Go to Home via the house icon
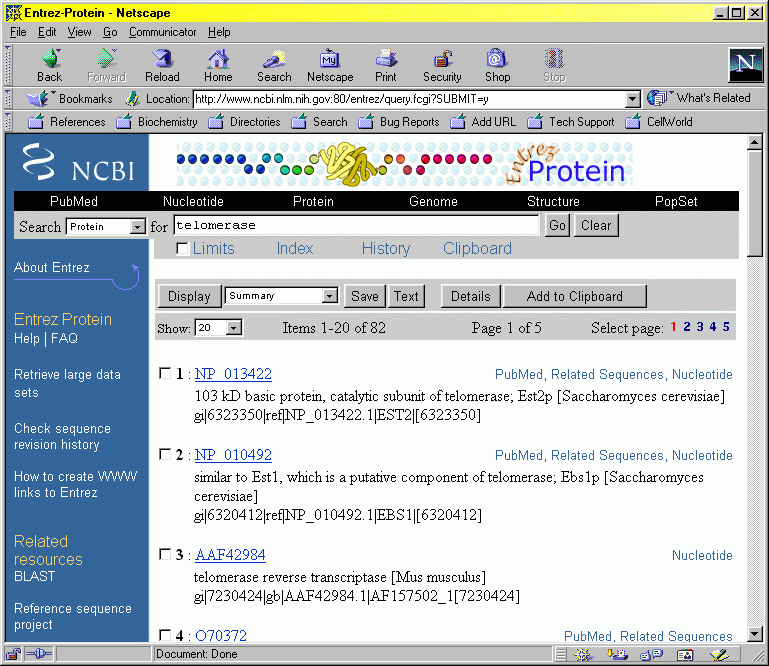Viewport: 769px width, 666px height. [218, 59]
